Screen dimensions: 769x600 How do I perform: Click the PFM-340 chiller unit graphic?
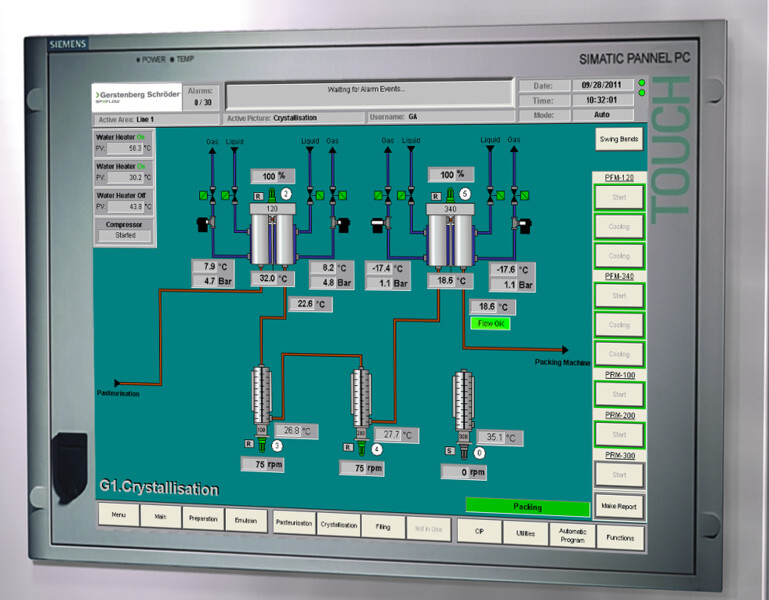tap(449, 236)
